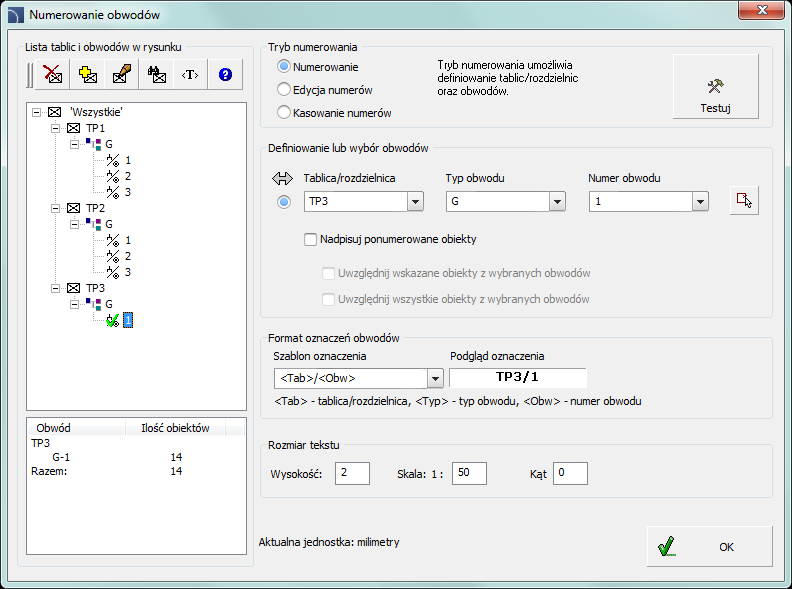This screenshot has width=792, height=589.
Task: Click the Obwód column header
Action: [76, 428]
